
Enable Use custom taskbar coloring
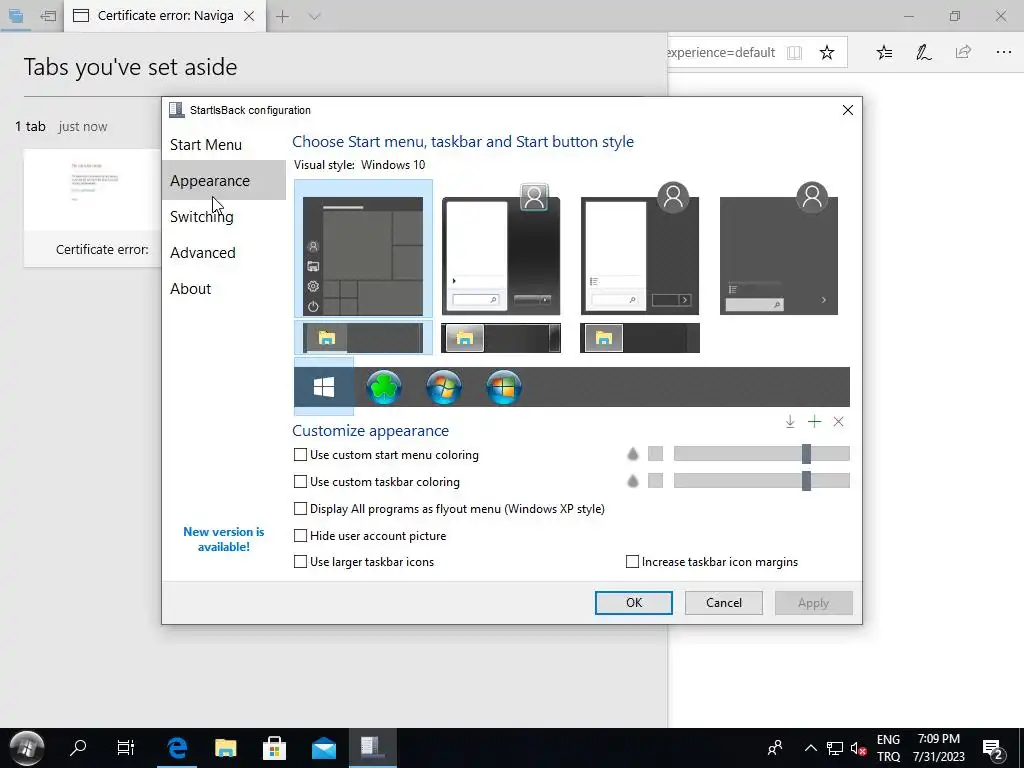point(377,482)
